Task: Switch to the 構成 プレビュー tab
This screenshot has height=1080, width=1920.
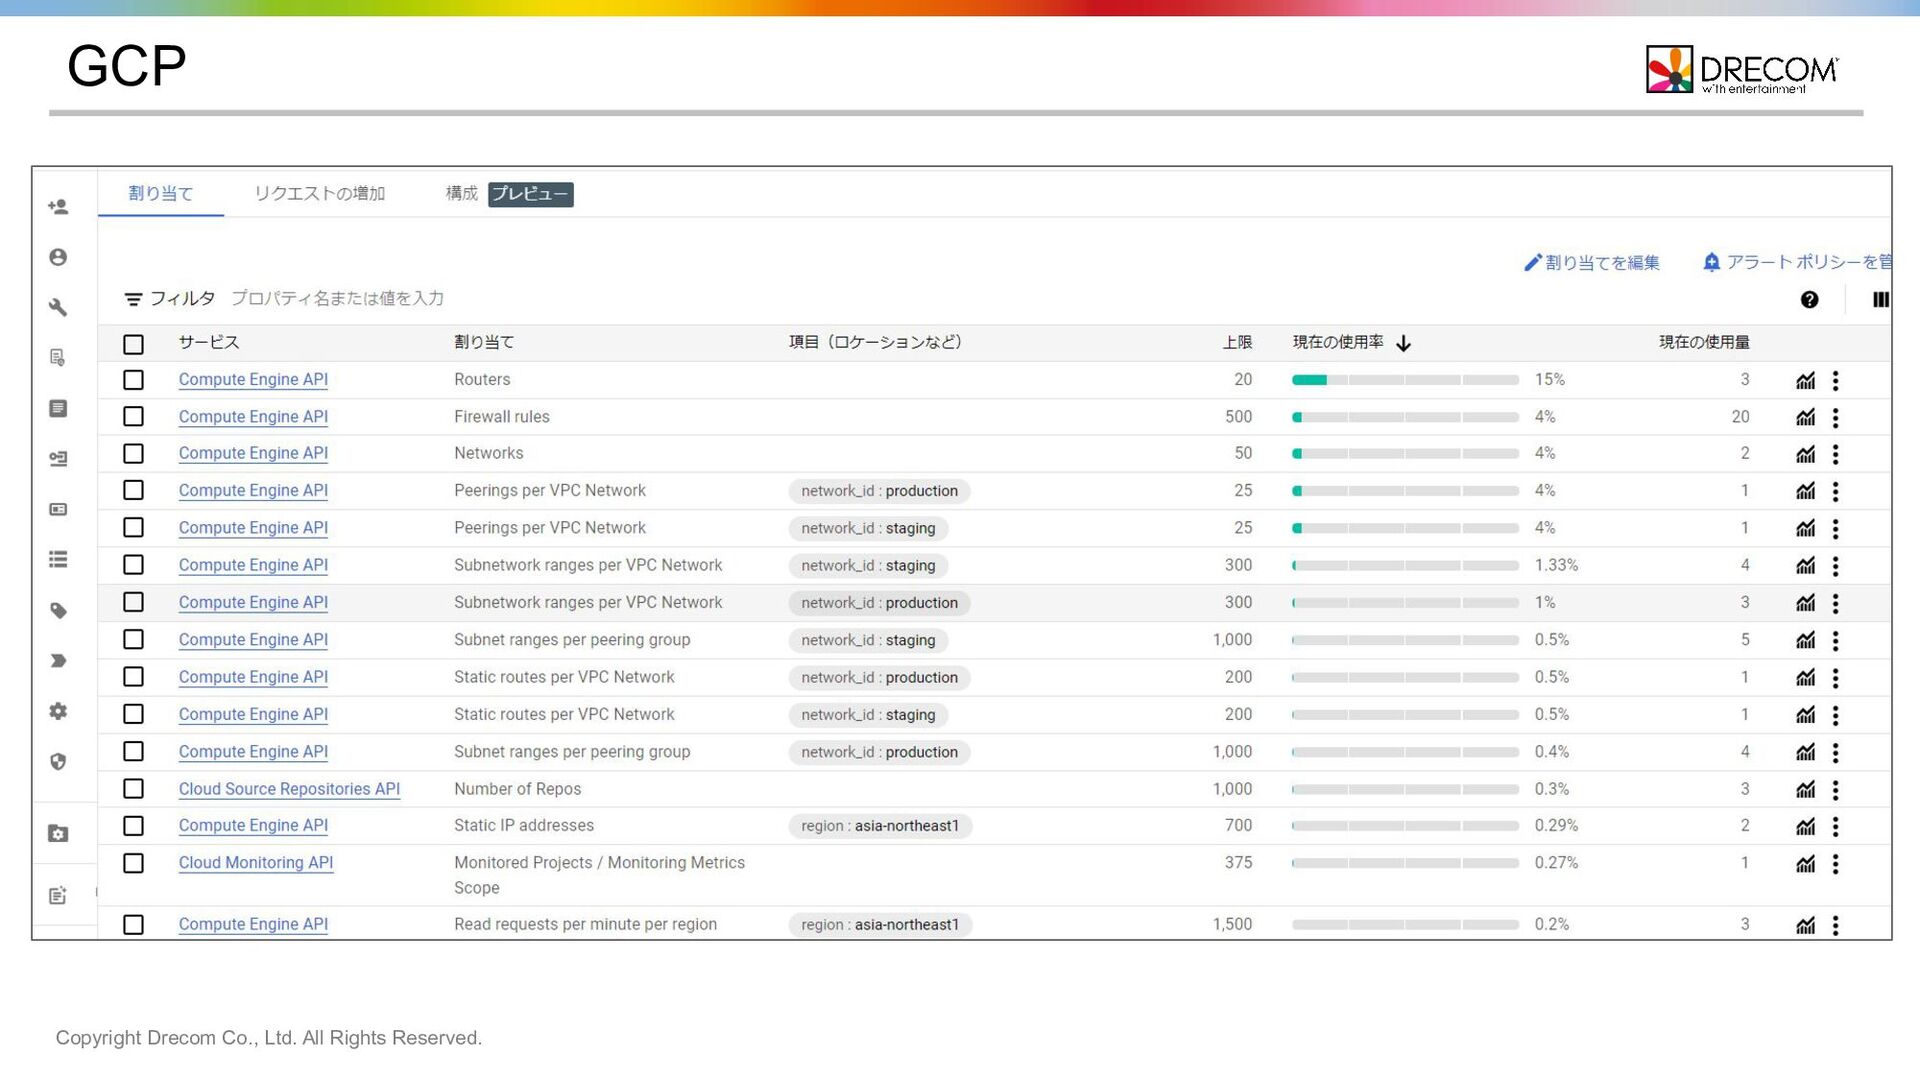Action: click(509, 193)
